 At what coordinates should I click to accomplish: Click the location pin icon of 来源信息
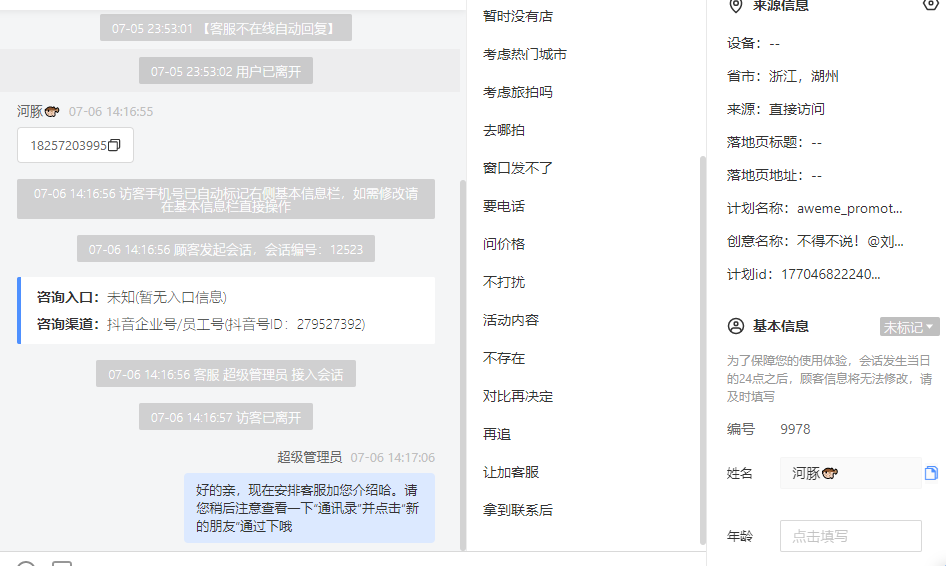tap(735, 6)
